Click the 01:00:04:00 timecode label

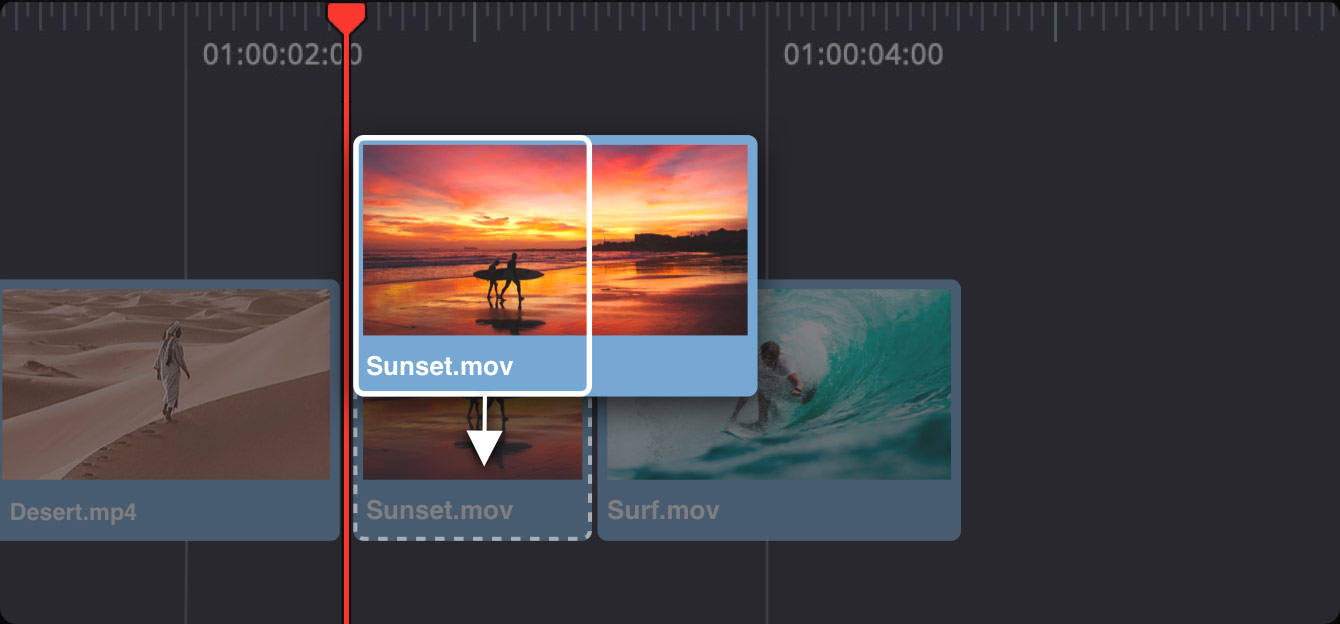coord(862,54)
